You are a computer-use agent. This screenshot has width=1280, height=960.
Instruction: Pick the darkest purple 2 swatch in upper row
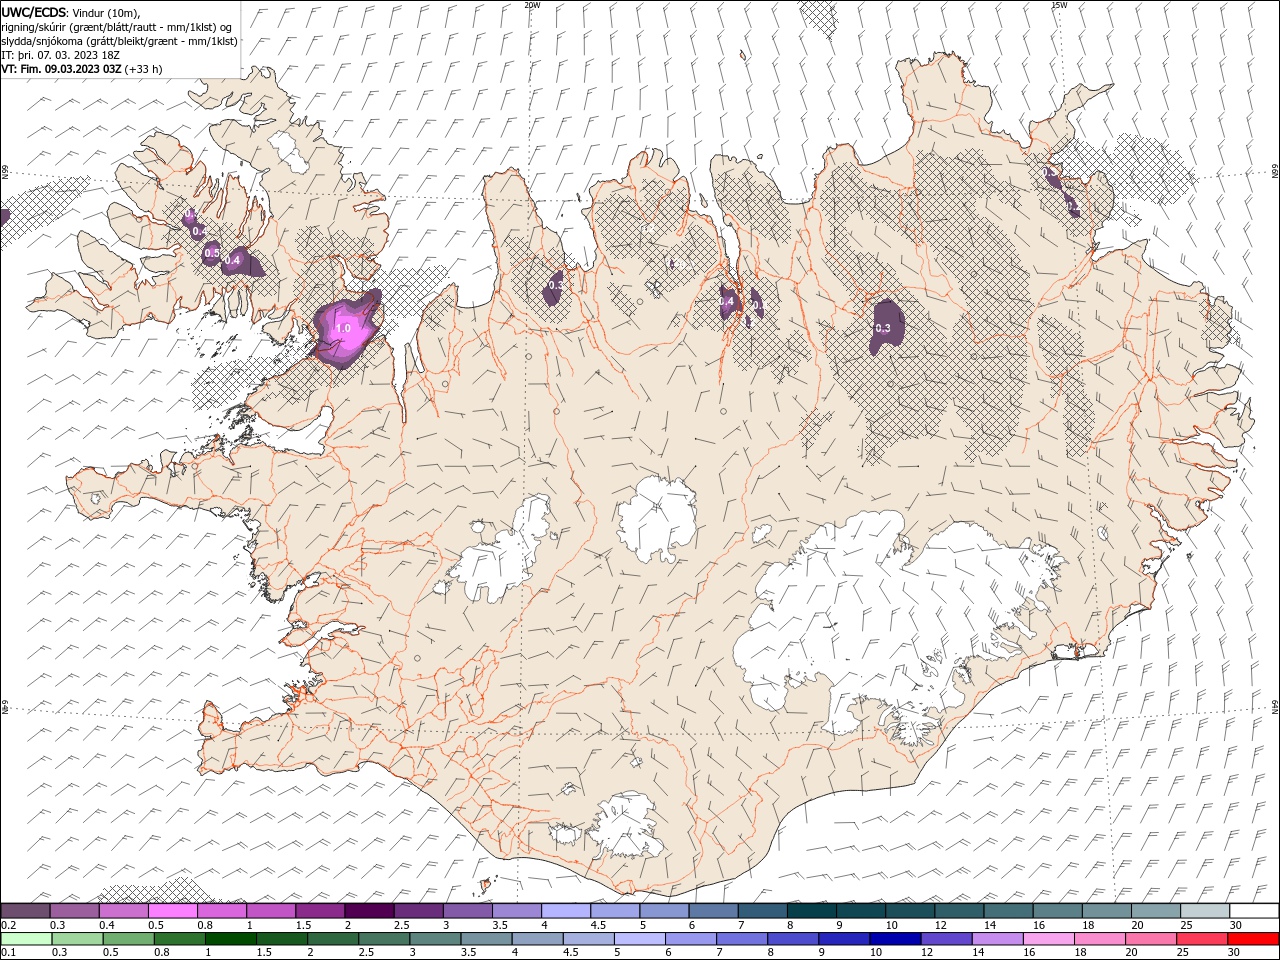368,911
